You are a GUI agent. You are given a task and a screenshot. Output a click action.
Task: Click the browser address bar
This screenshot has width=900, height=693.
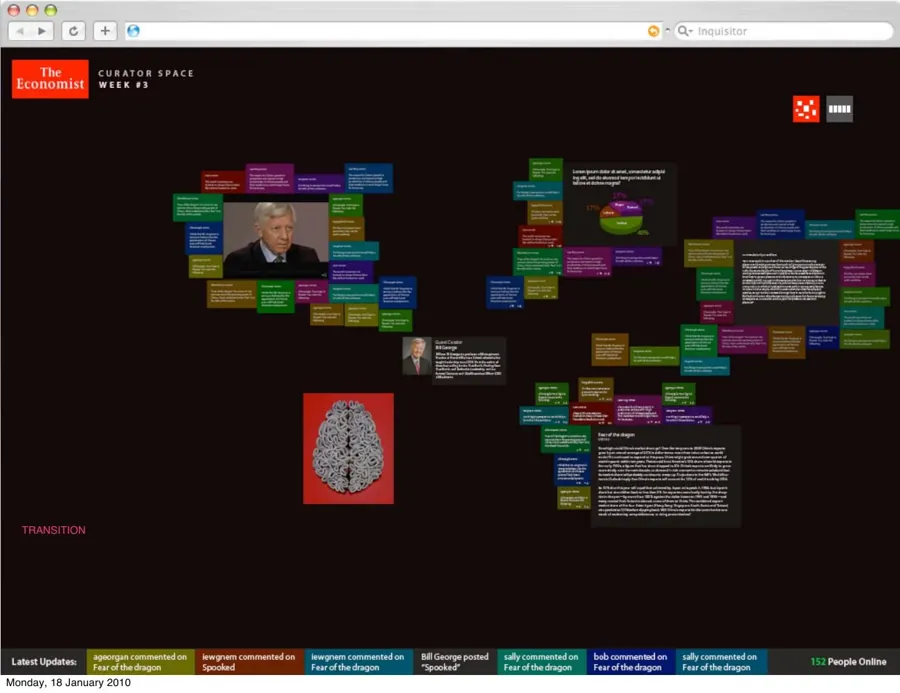point(393,31)
